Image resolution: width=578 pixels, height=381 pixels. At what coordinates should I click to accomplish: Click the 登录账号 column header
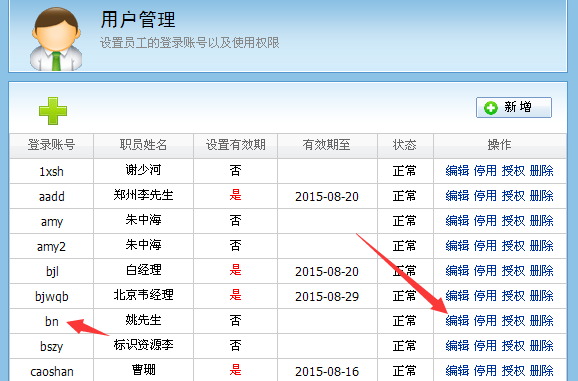tap(51, 145)
